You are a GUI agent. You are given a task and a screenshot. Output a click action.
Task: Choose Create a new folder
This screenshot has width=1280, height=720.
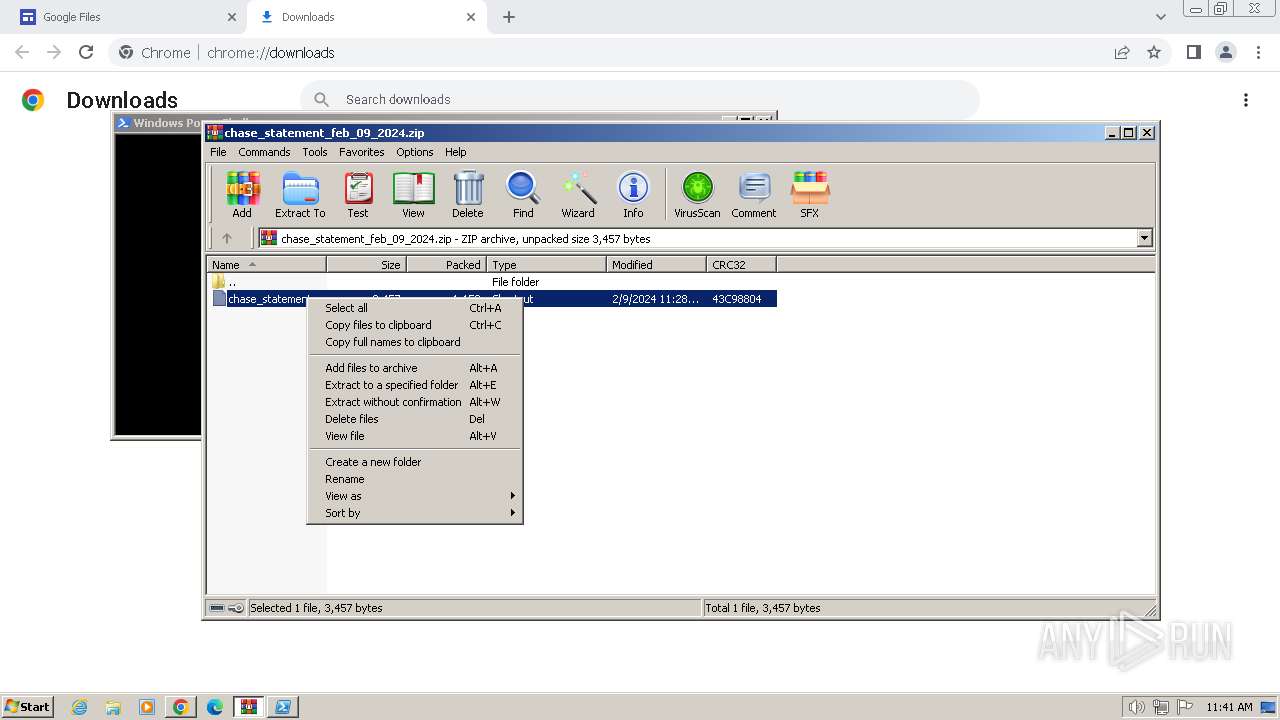pos(414,462)
